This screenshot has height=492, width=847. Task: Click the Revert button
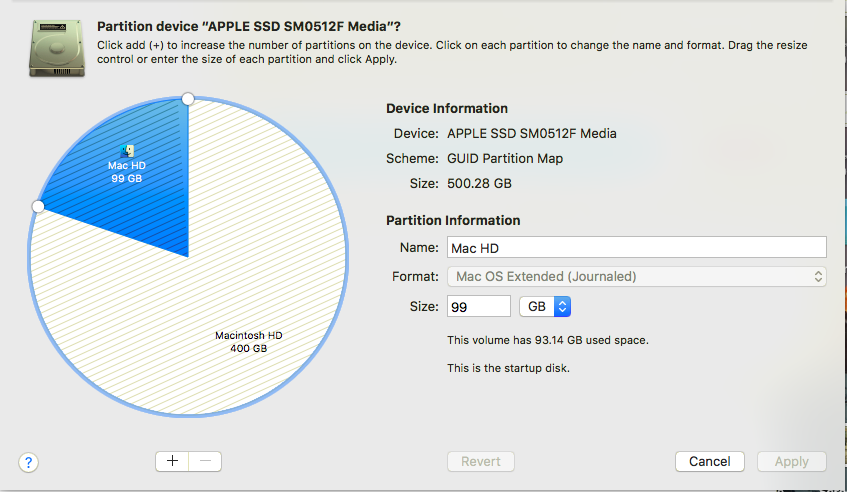click(480, 462)
